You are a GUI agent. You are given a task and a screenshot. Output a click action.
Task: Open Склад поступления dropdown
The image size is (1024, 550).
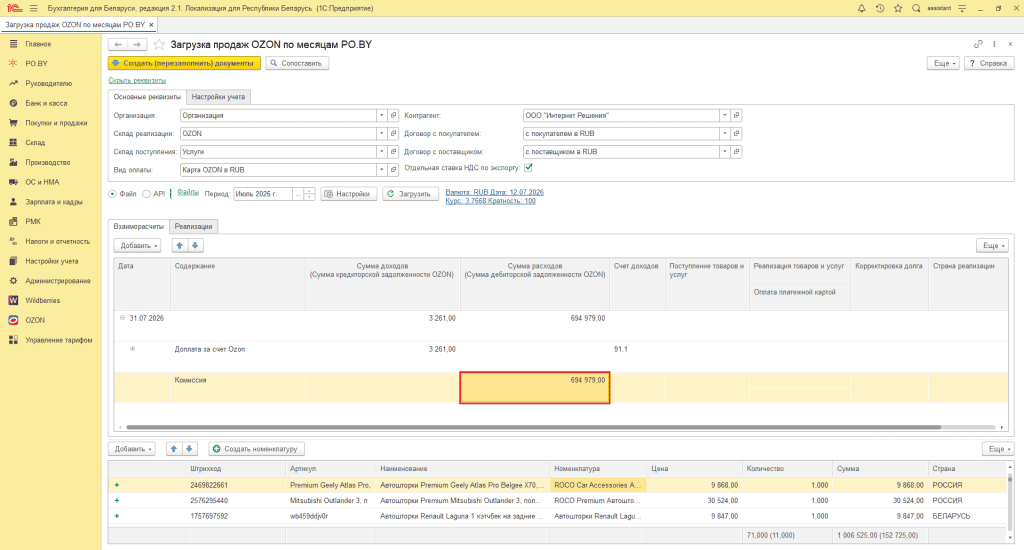tap(381, 152)
